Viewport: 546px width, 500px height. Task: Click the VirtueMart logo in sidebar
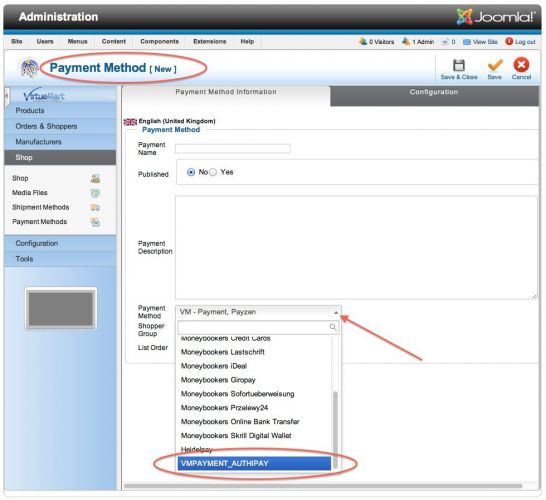pos(44,95)
